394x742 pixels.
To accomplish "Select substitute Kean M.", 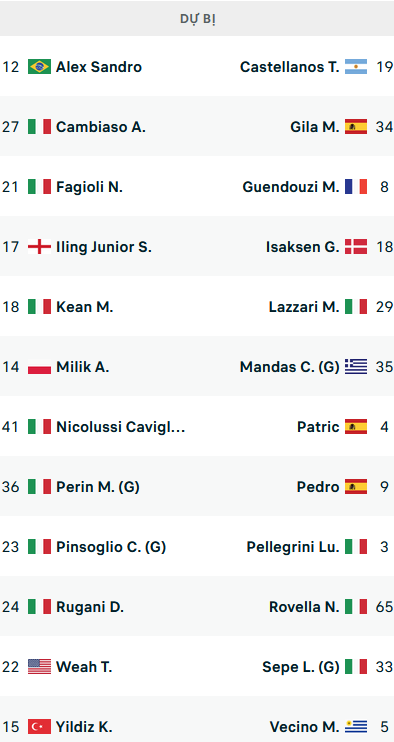I will tap(85, 307).
